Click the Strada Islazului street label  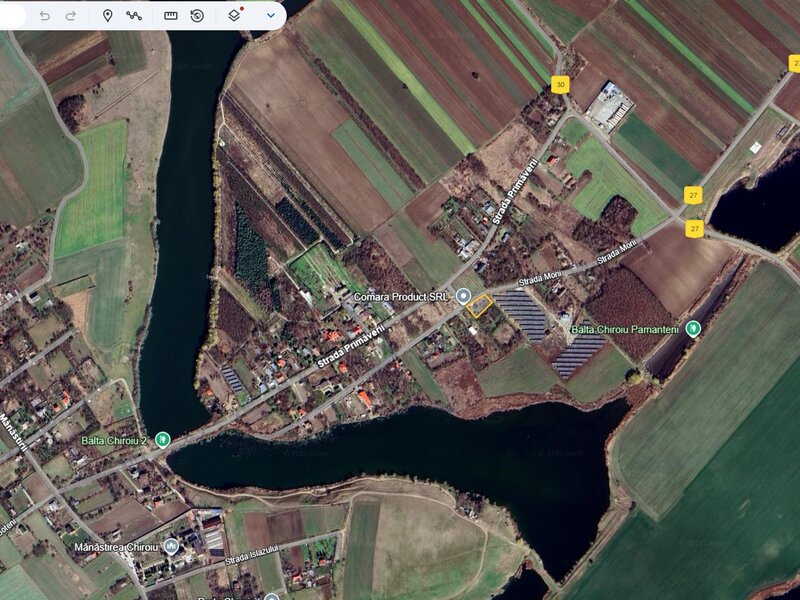click(x=252, y=555)
